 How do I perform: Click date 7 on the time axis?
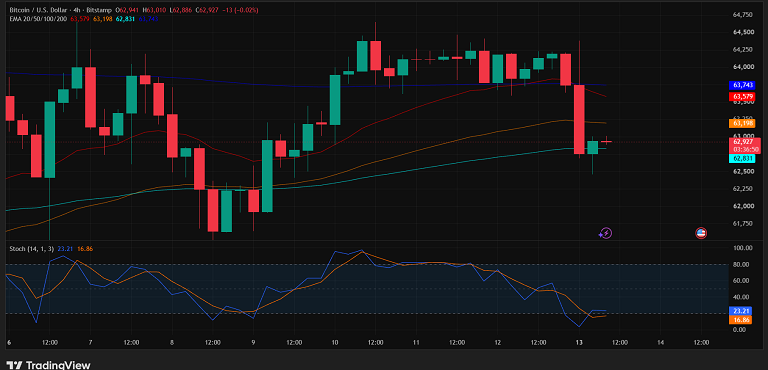pos(91,342)
